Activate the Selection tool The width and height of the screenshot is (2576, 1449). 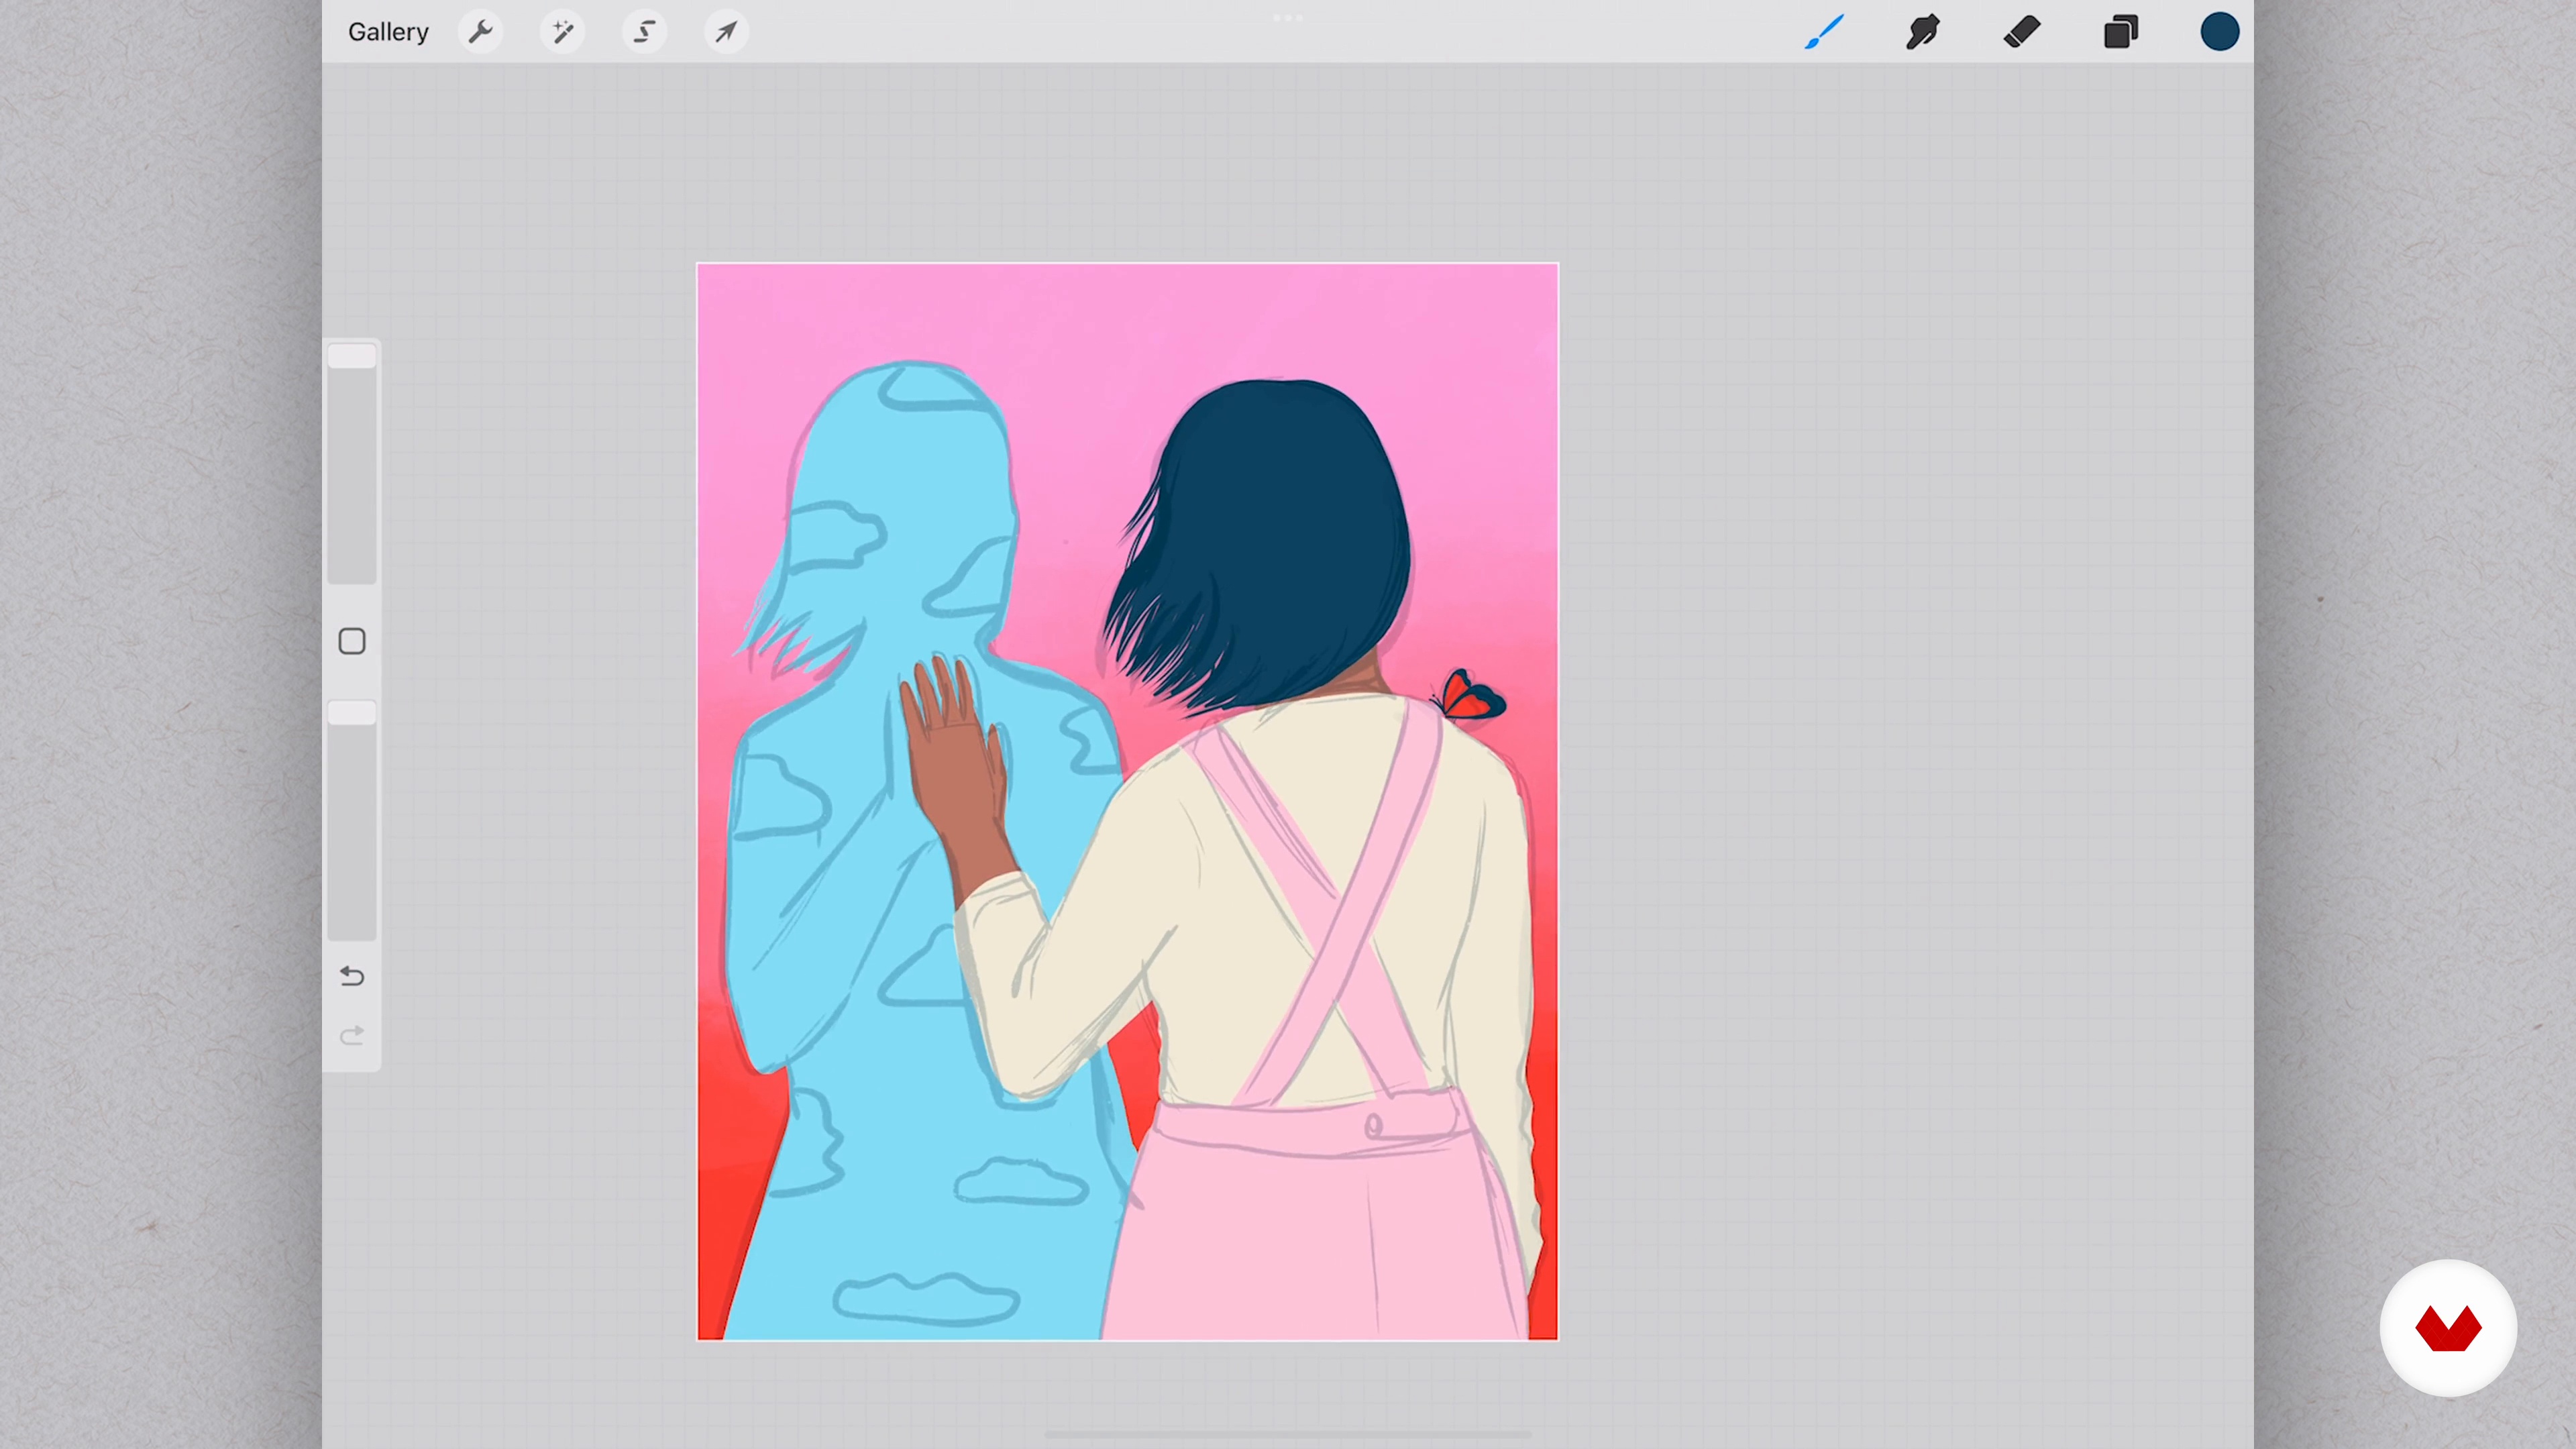click(645, 32)
